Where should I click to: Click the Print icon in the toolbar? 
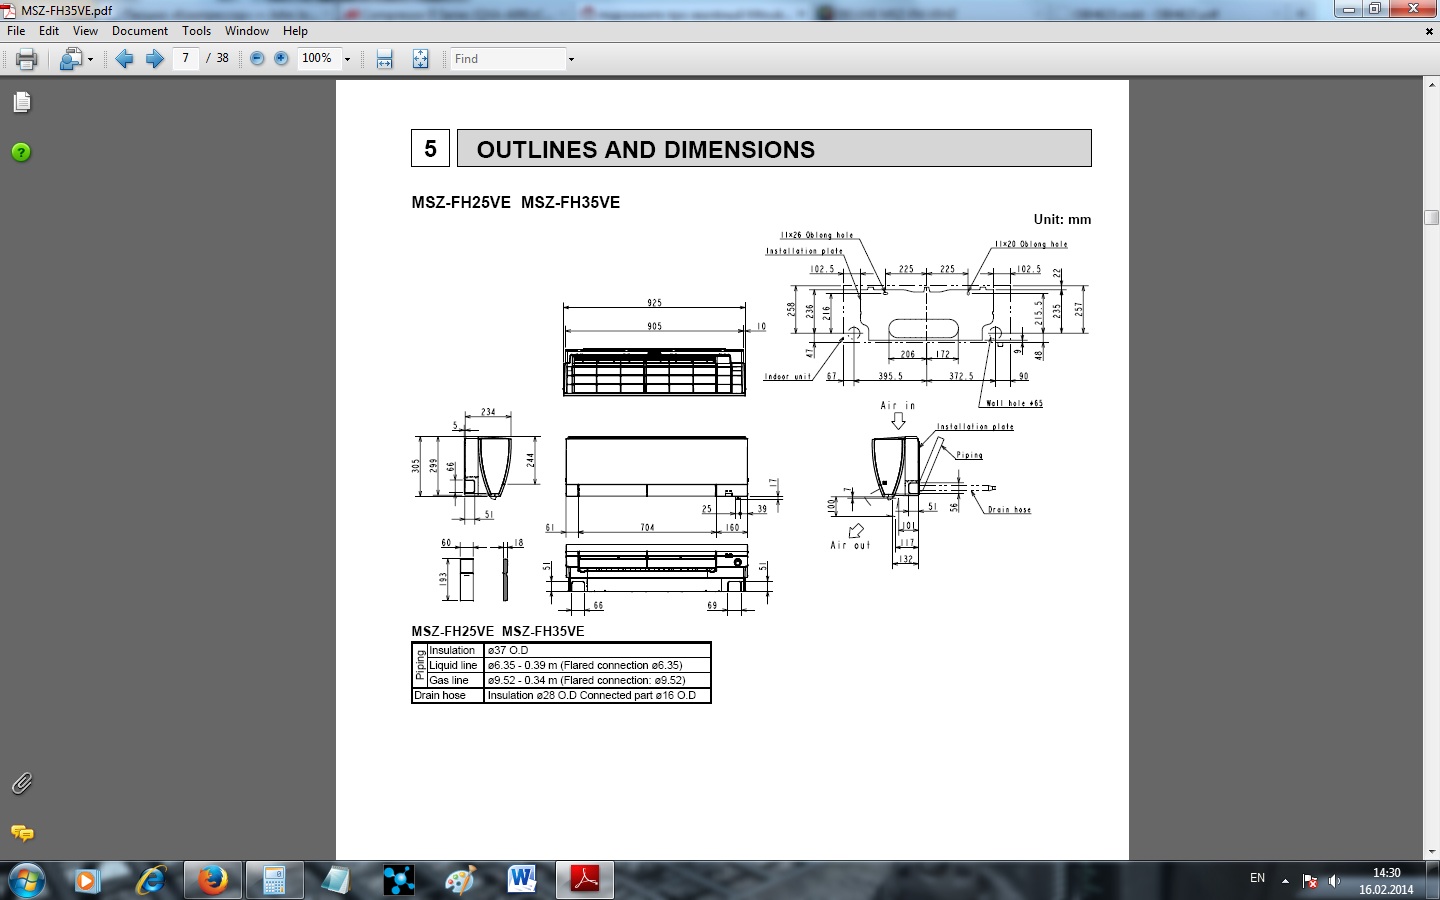[x=27, y=59]
